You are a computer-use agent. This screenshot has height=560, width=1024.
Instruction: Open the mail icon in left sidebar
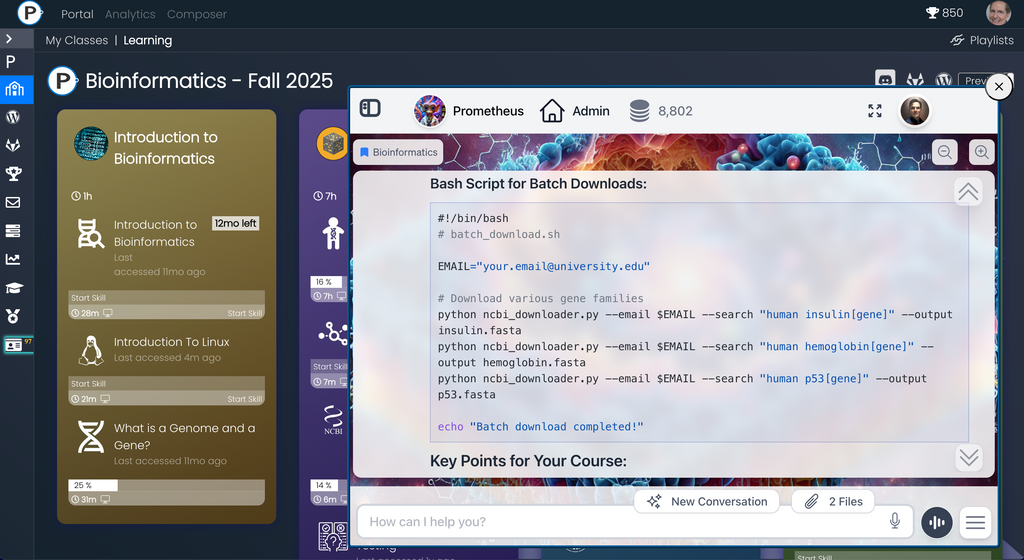[x=13, y=202]
